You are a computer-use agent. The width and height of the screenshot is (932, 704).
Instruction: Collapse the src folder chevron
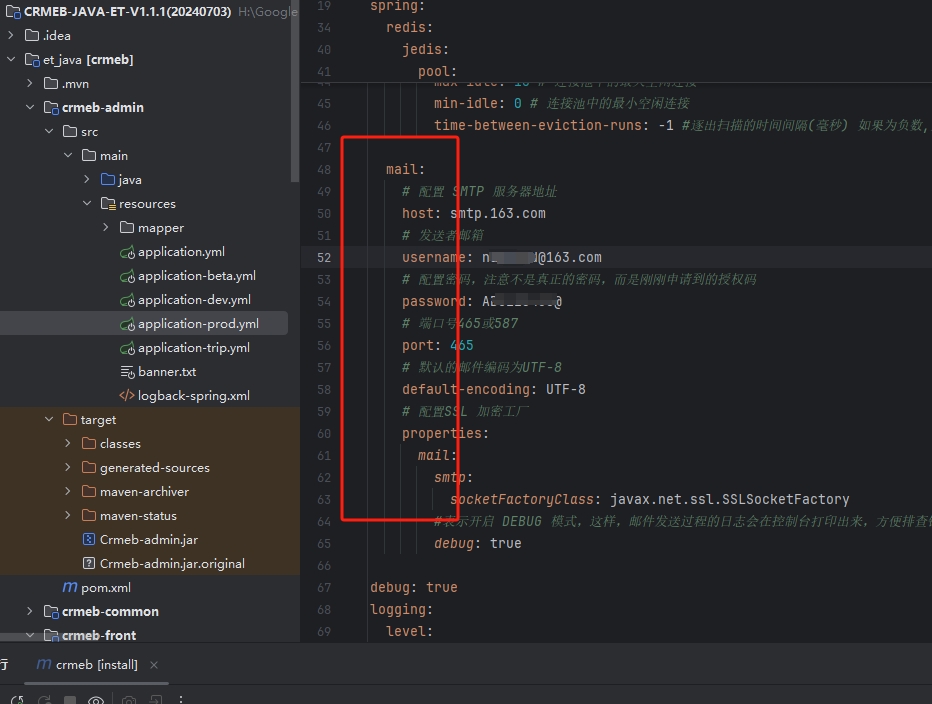click(49, 131)
